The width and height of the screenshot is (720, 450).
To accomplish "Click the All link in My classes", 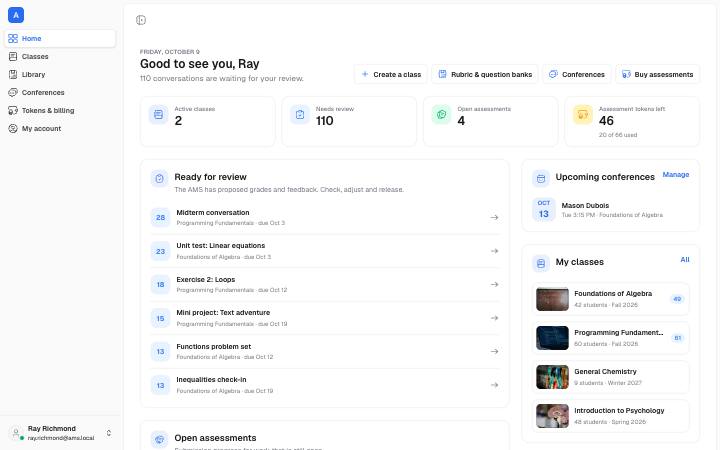I will point(685,259).
